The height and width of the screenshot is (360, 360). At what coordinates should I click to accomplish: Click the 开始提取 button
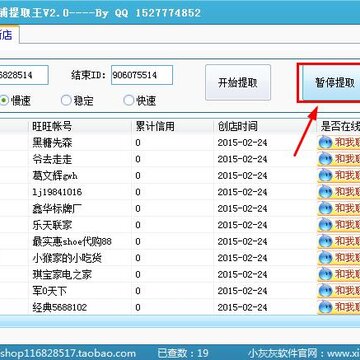click(x=238, y=83)
